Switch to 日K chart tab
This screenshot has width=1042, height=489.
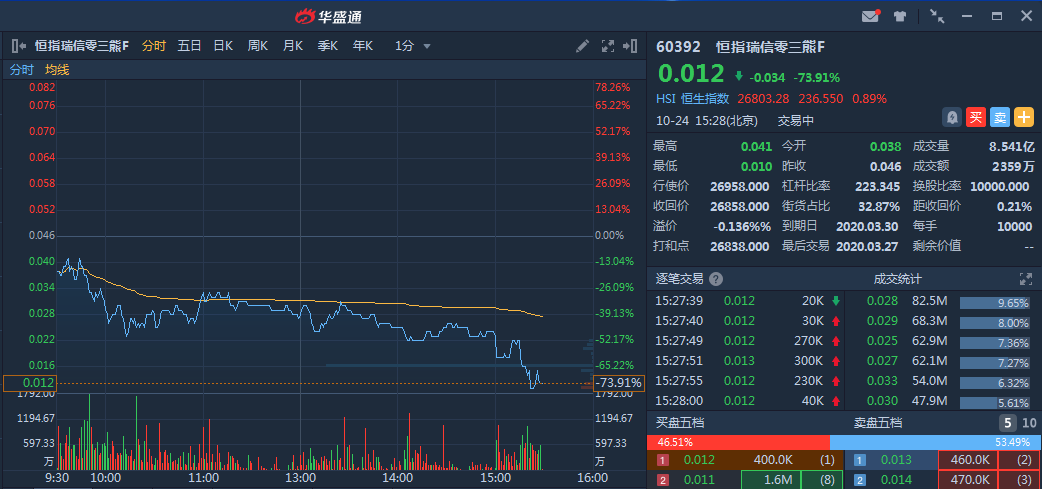click(223, 46)
